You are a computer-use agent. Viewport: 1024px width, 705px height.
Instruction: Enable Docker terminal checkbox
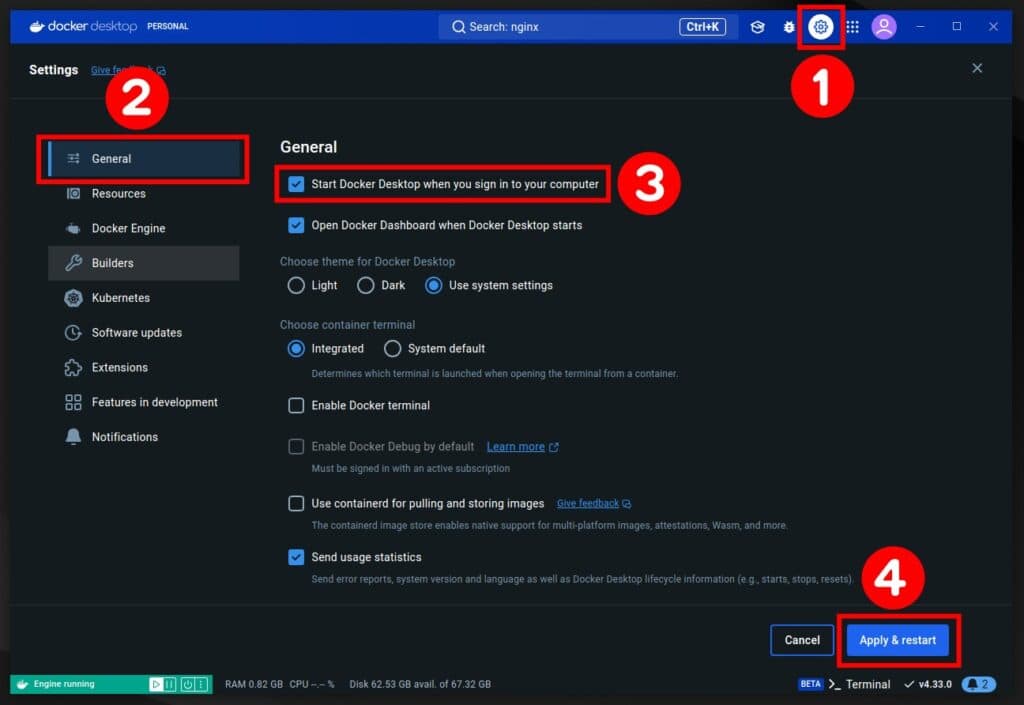[296, 405]
